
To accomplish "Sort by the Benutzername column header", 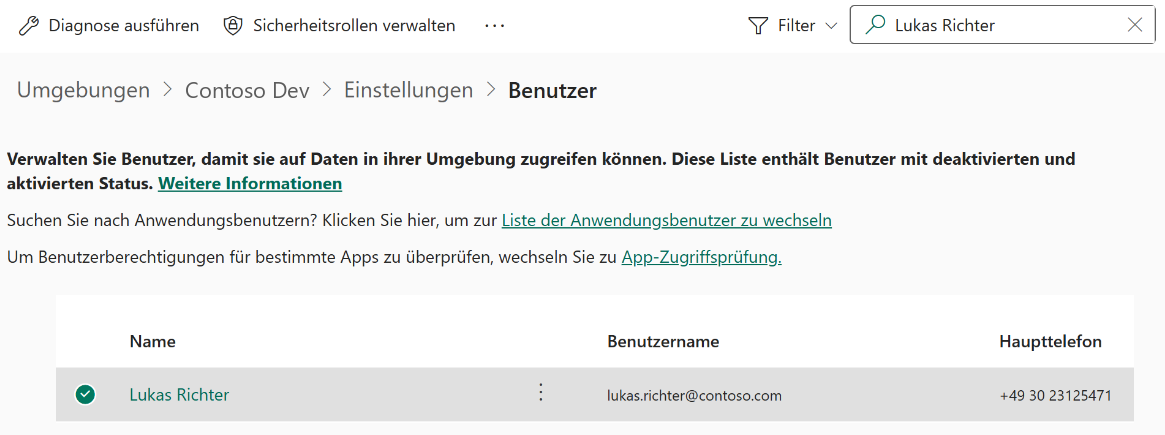I will tap(663, 342).
